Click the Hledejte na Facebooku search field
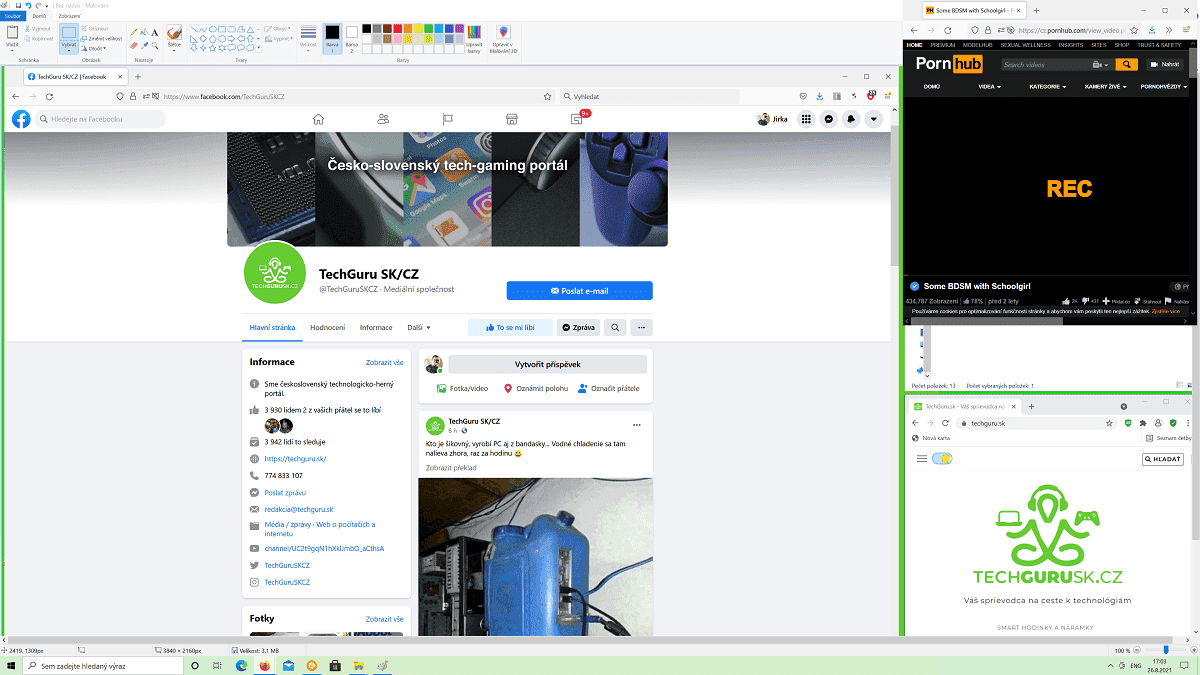The height and width of the screenshot is (675, 1200). click(x=101, y=119)
